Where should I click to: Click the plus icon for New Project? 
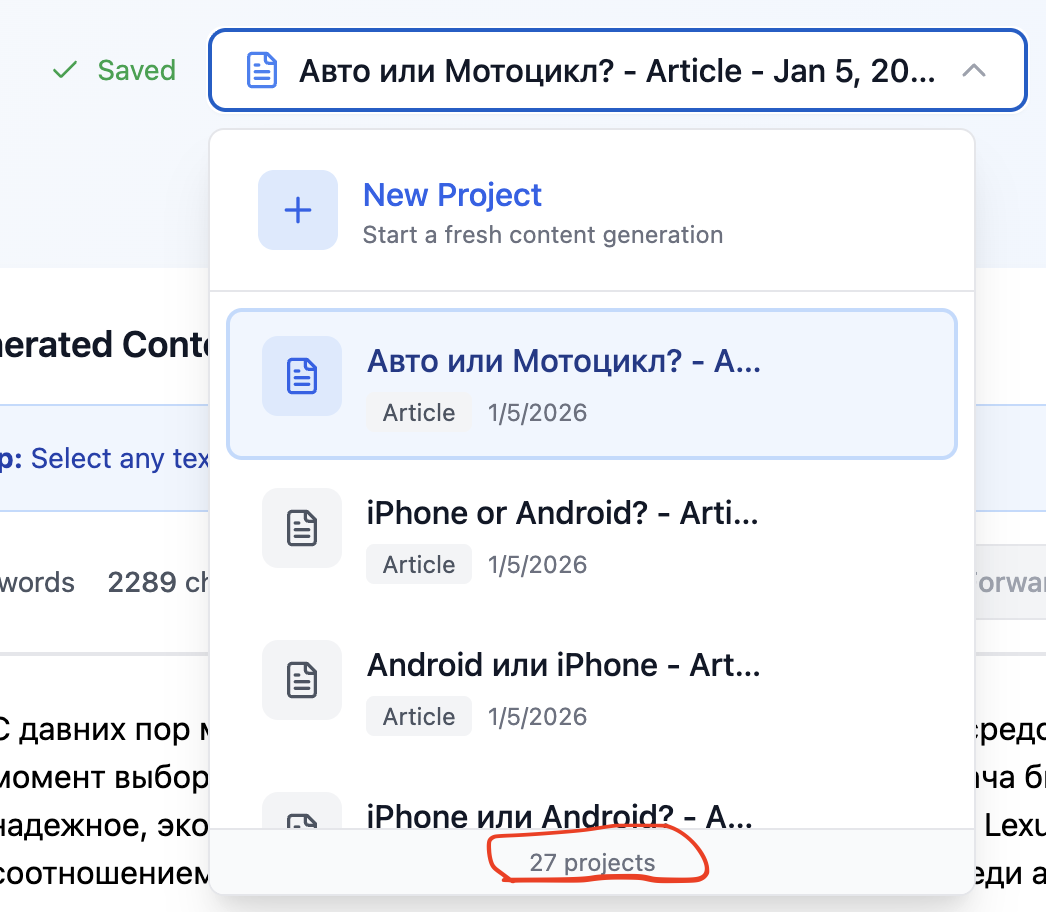[298, 210]
